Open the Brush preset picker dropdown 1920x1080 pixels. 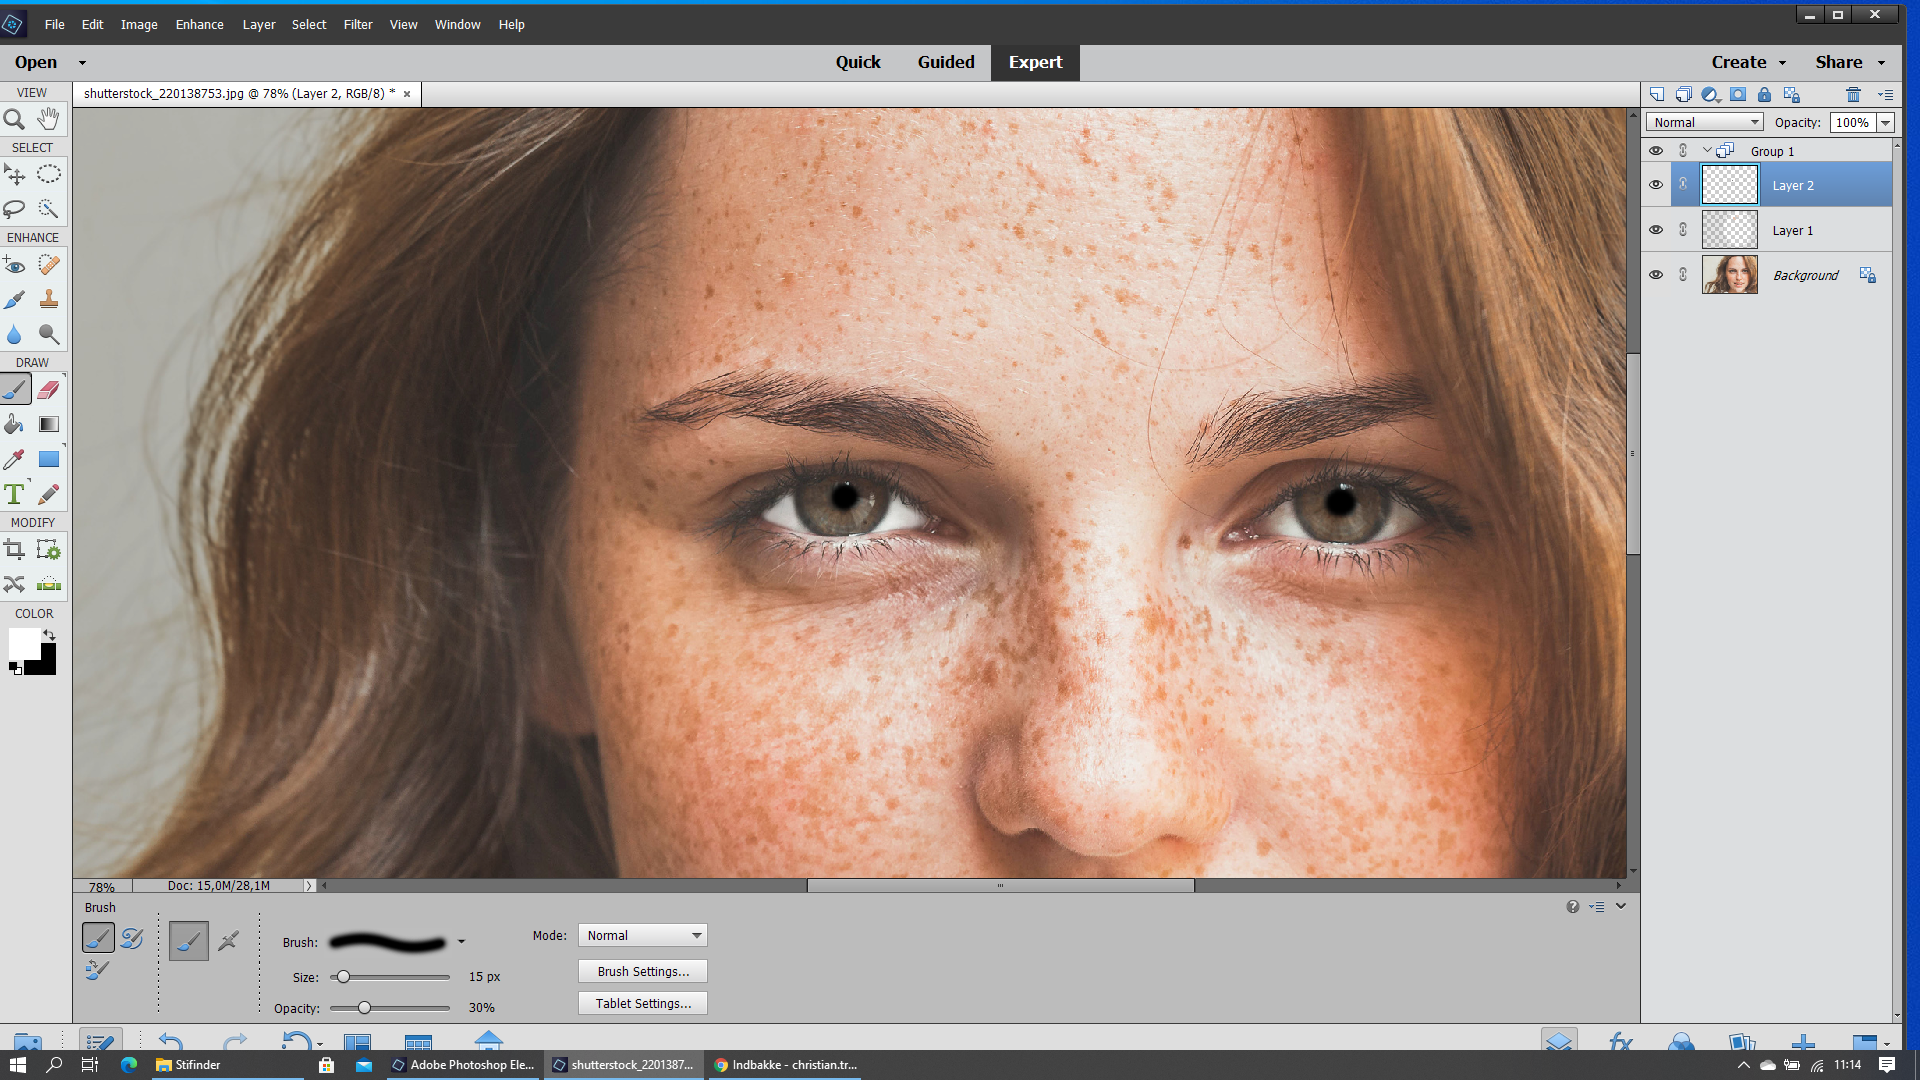(x=461, y=941)
